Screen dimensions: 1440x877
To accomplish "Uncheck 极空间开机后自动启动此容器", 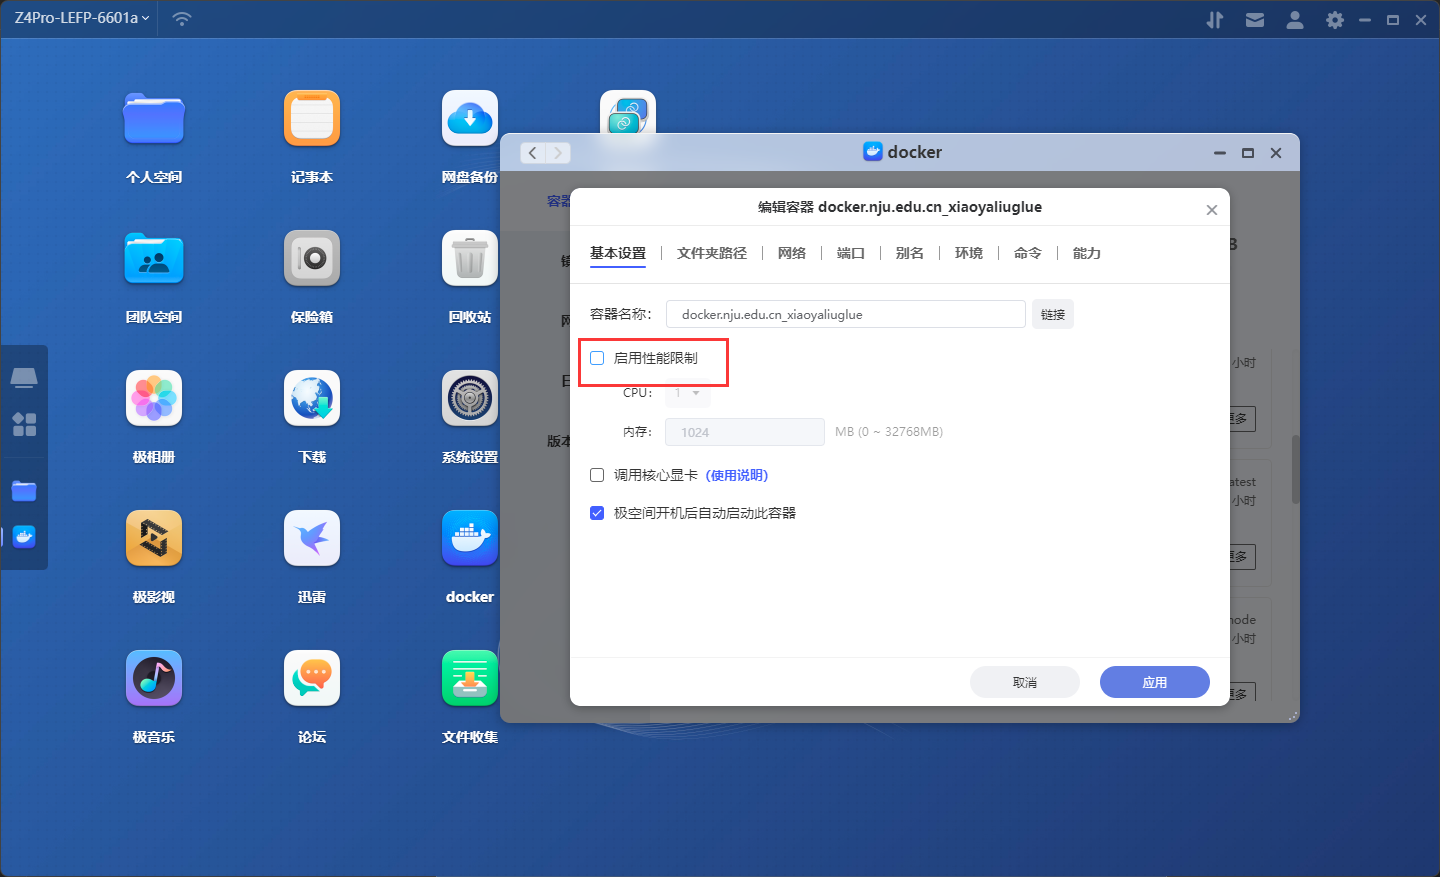I will pos(597,513).
